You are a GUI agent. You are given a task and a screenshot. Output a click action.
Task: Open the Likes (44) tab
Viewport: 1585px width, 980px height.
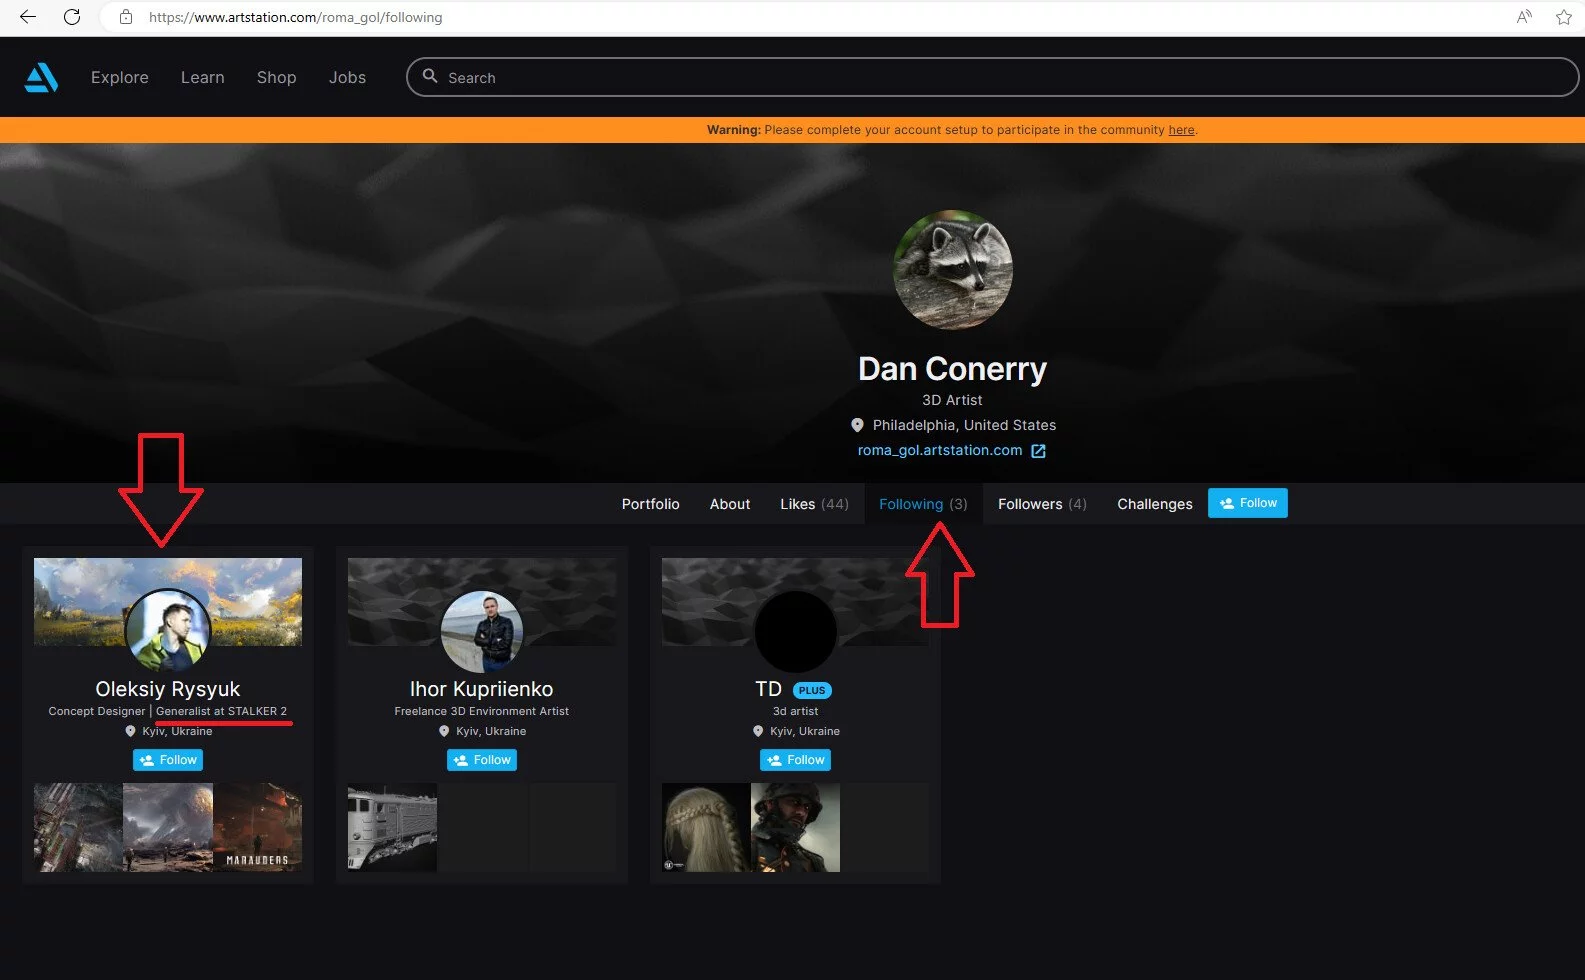click(x=814, y=504)
